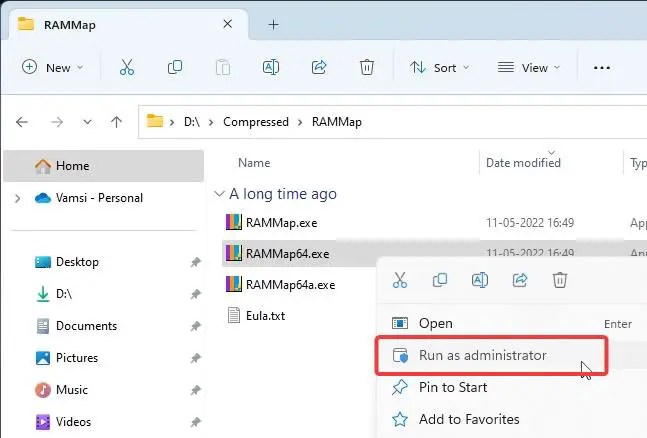The height and width of the screenshot is (438, 647).
Task: Click the pin icon beside Pictures
Action: click(x=196, y=358)
